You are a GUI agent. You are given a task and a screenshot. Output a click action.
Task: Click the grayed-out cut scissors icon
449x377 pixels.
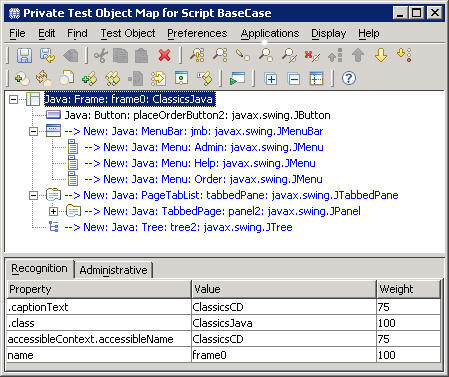(100, 55)
